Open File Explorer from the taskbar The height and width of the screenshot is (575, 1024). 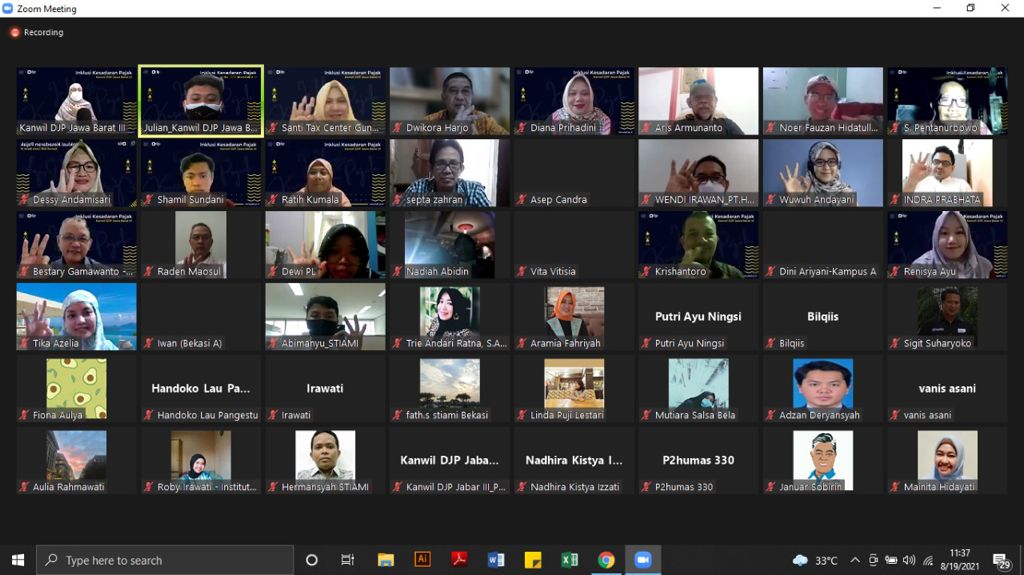click(x=386, y=560)
